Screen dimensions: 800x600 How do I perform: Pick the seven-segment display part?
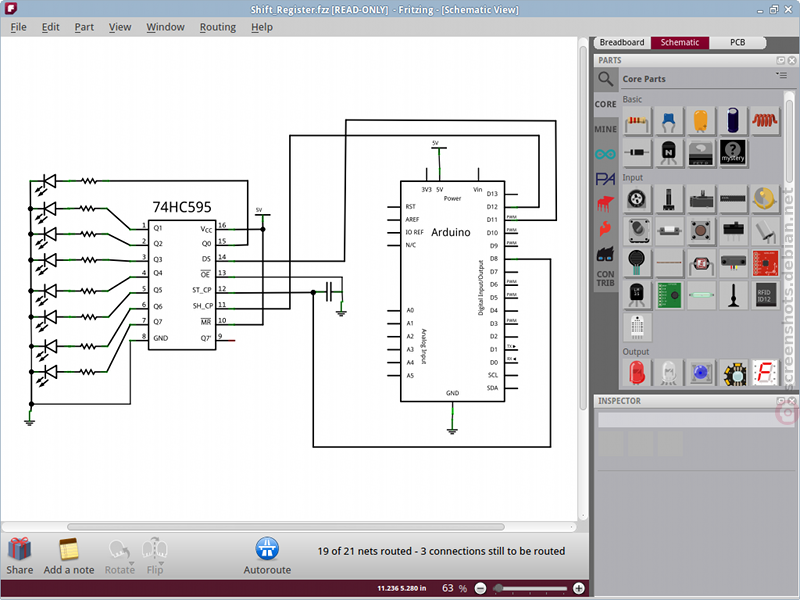pyautogui.click(x=765, y=372)
